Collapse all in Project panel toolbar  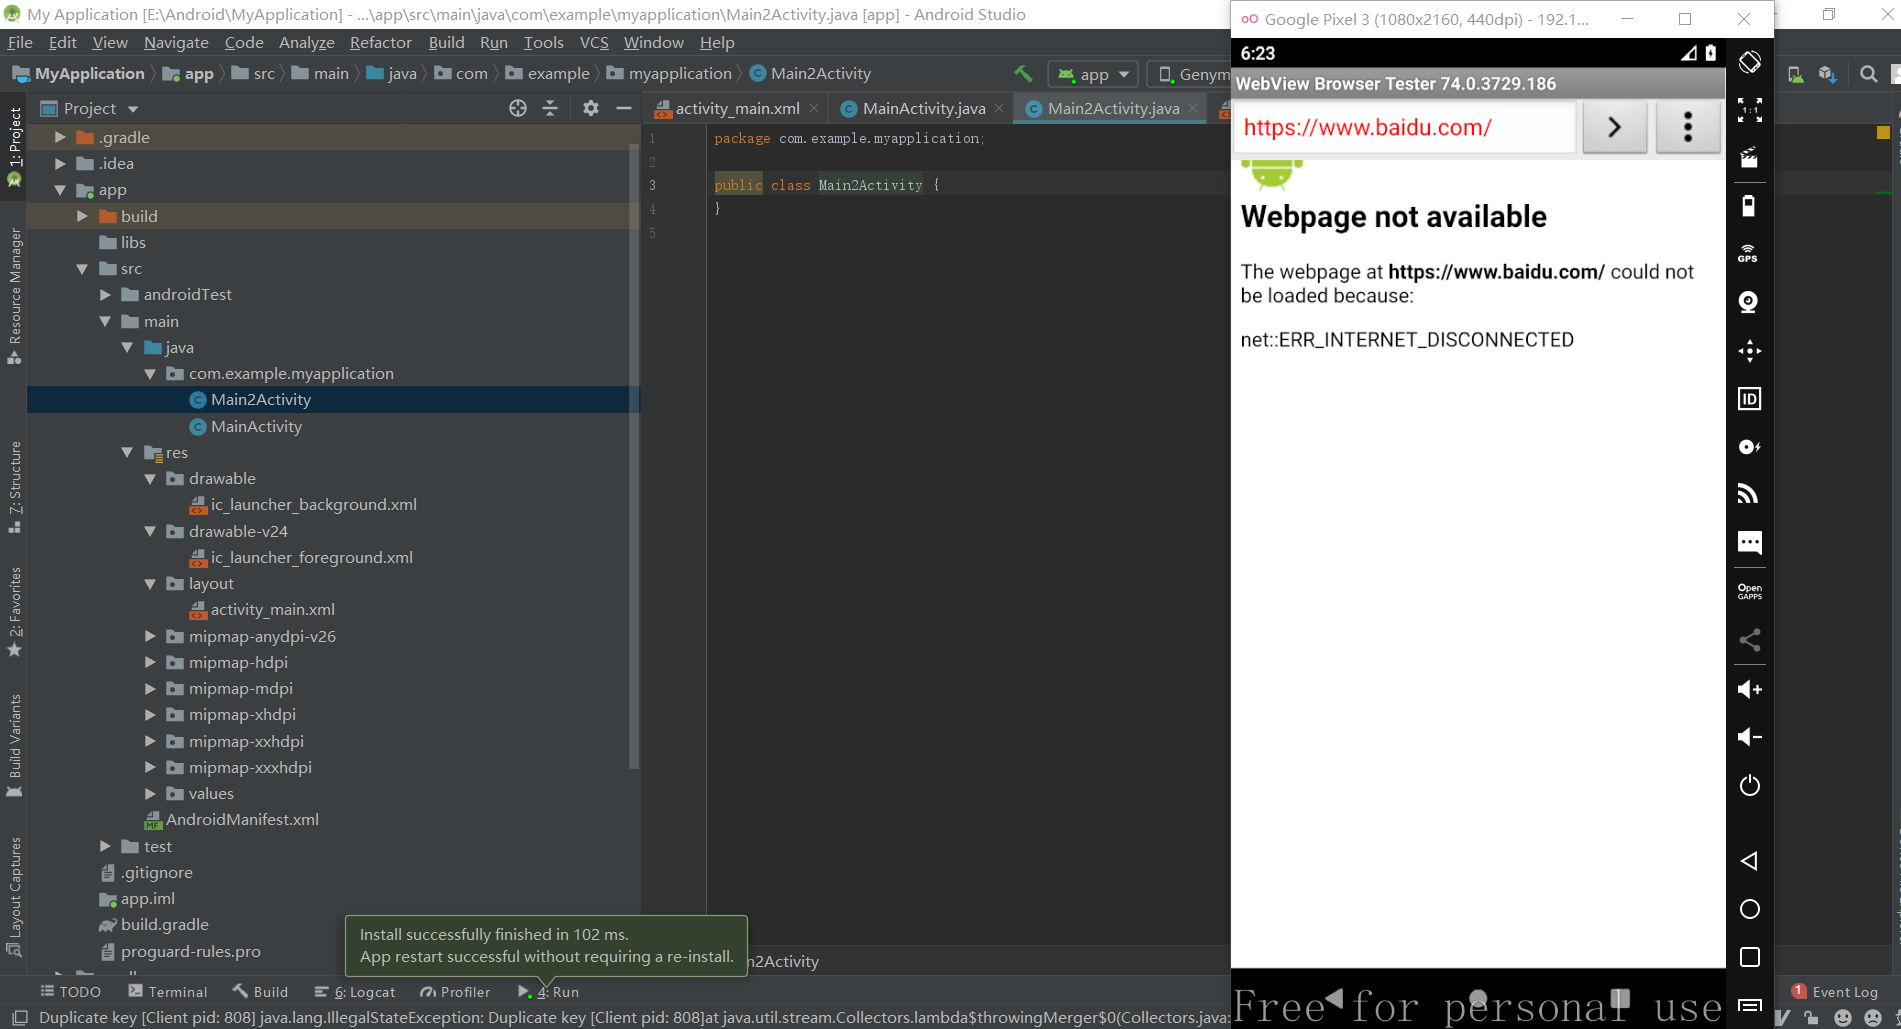(x=550, y=108)
